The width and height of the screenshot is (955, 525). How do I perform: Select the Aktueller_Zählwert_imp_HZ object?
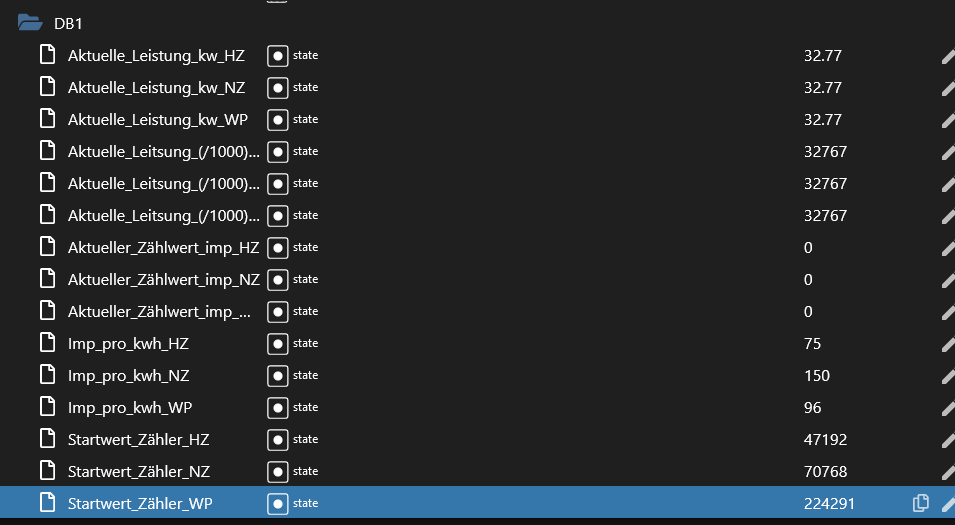coord(163,248)
